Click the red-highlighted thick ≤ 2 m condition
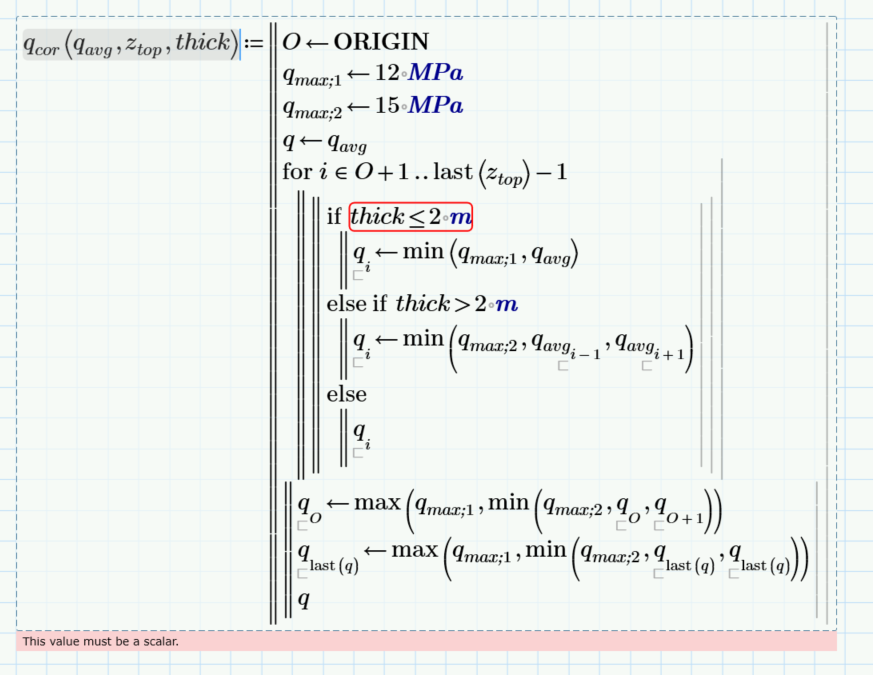 coord(410,216)
